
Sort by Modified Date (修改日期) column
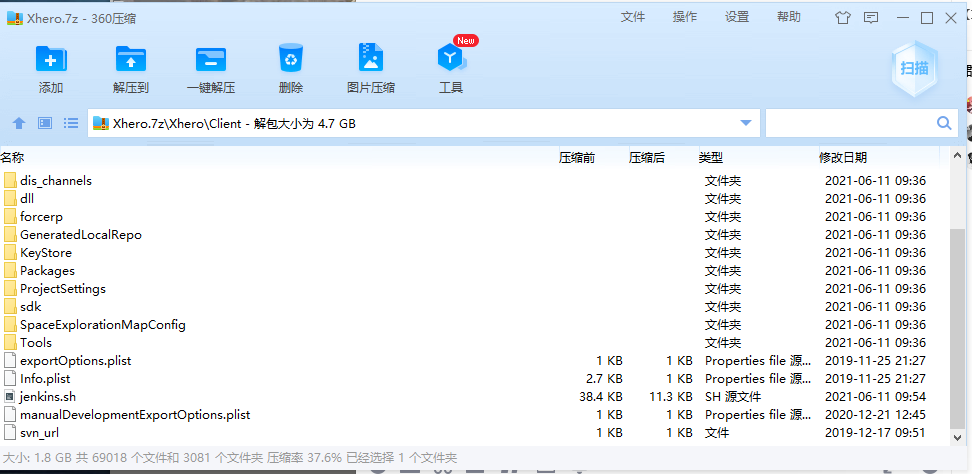point(843,157)
